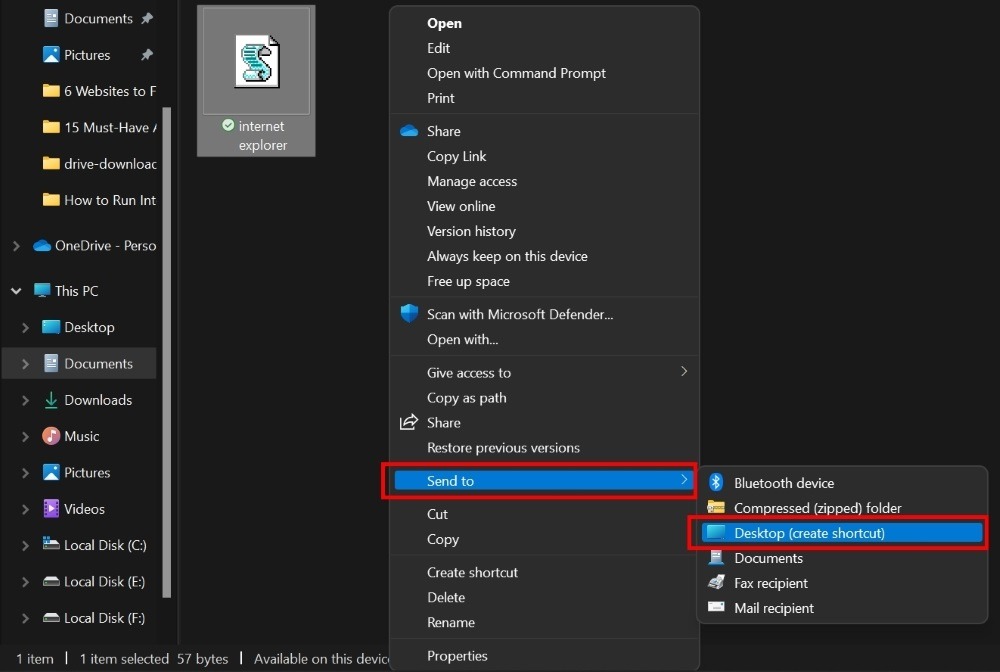Collapse the This PC tree node
This screenshot has width=1000, height=672.
[x=16, y=290]
